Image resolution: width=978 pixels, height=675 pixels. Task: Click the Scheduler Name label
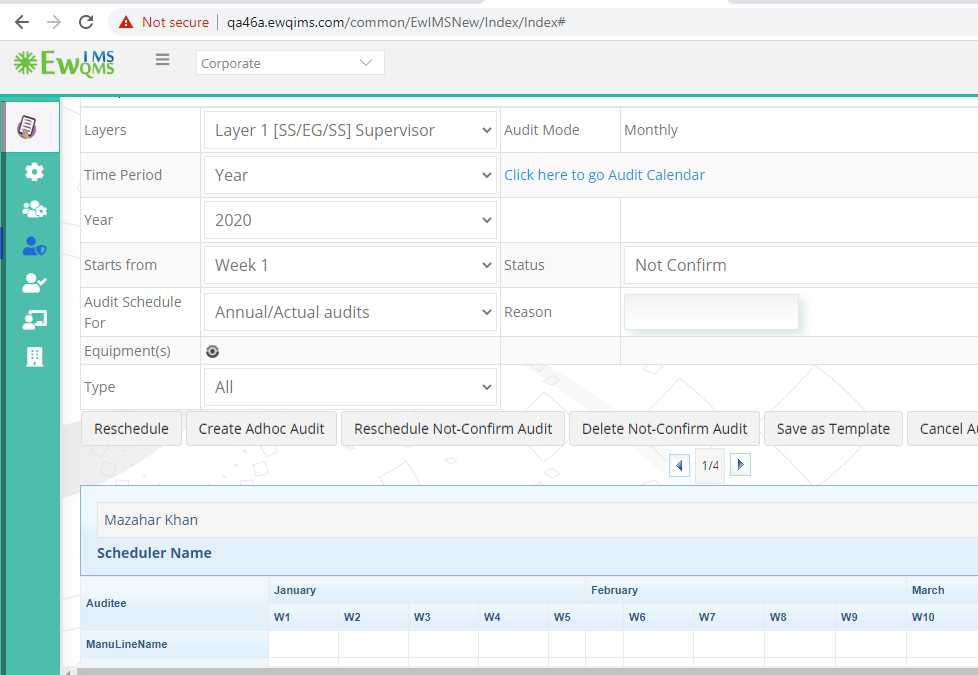tap(154, 553)
